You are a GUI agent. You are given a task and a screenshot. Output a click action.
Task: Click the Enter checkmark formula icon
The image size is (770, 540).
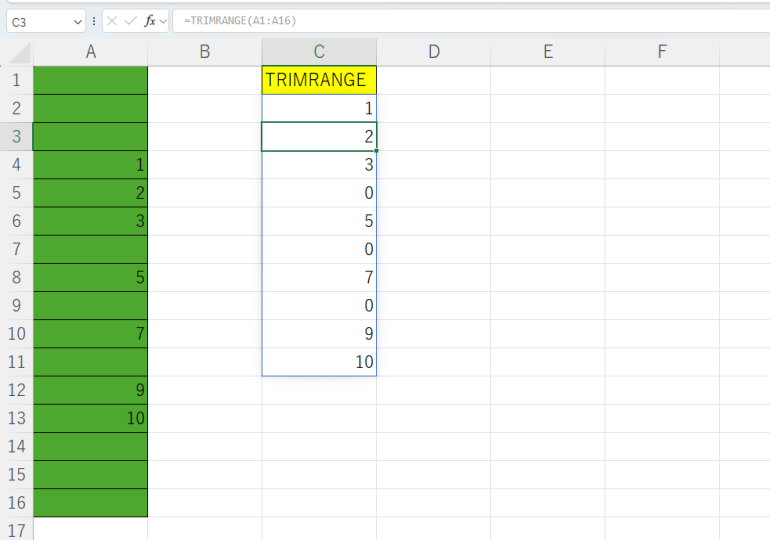[130, 21]
